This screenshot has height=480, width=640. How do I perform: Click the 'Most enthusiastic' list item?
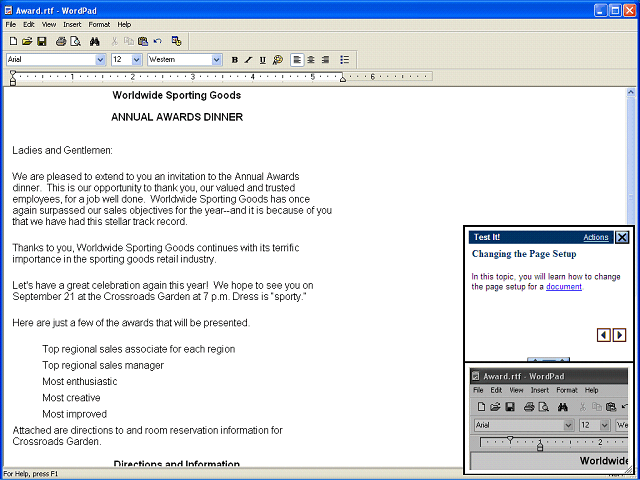[80, 382]
